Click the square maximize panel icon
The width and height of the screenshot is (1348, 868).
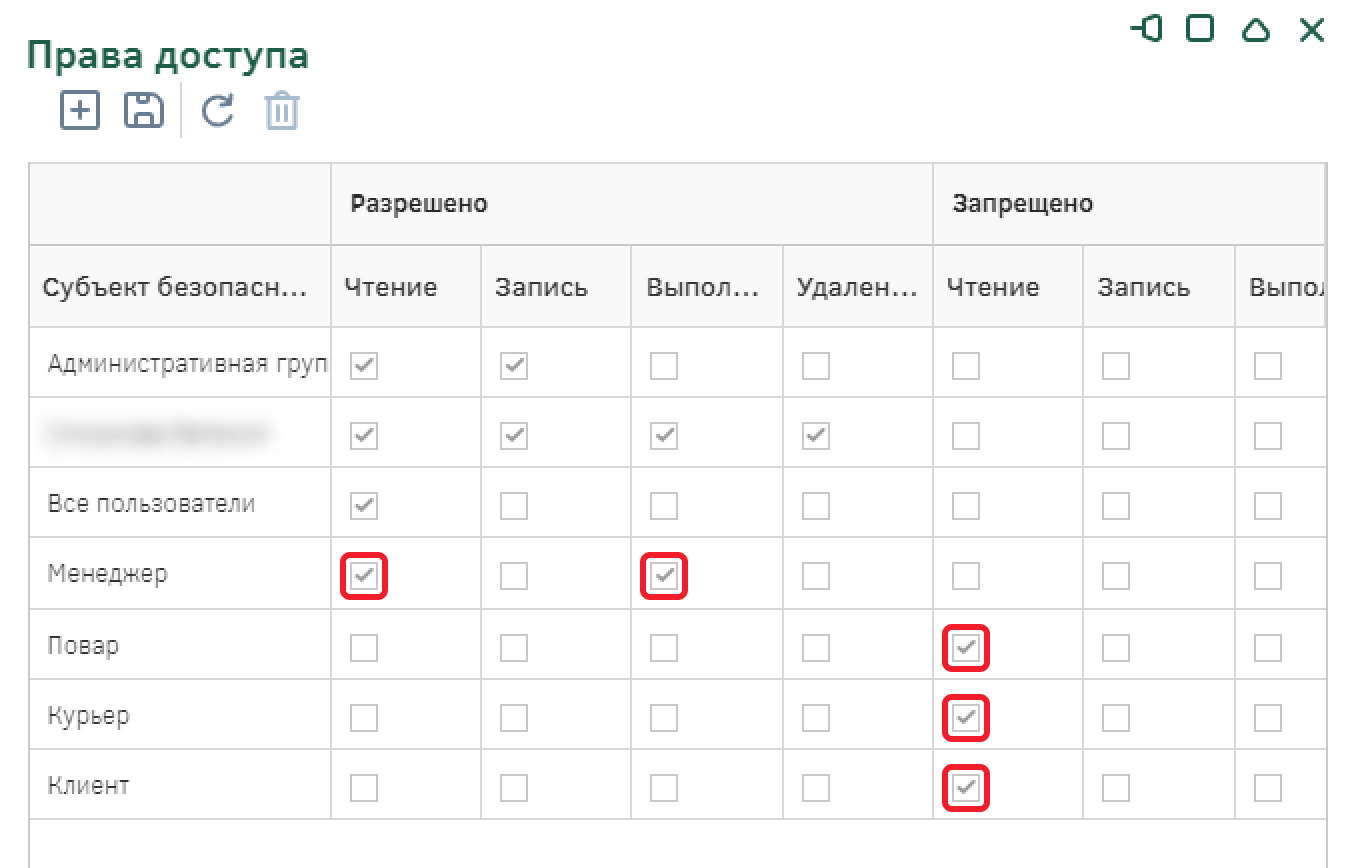pyautogui.click(x=1200, y=29)
